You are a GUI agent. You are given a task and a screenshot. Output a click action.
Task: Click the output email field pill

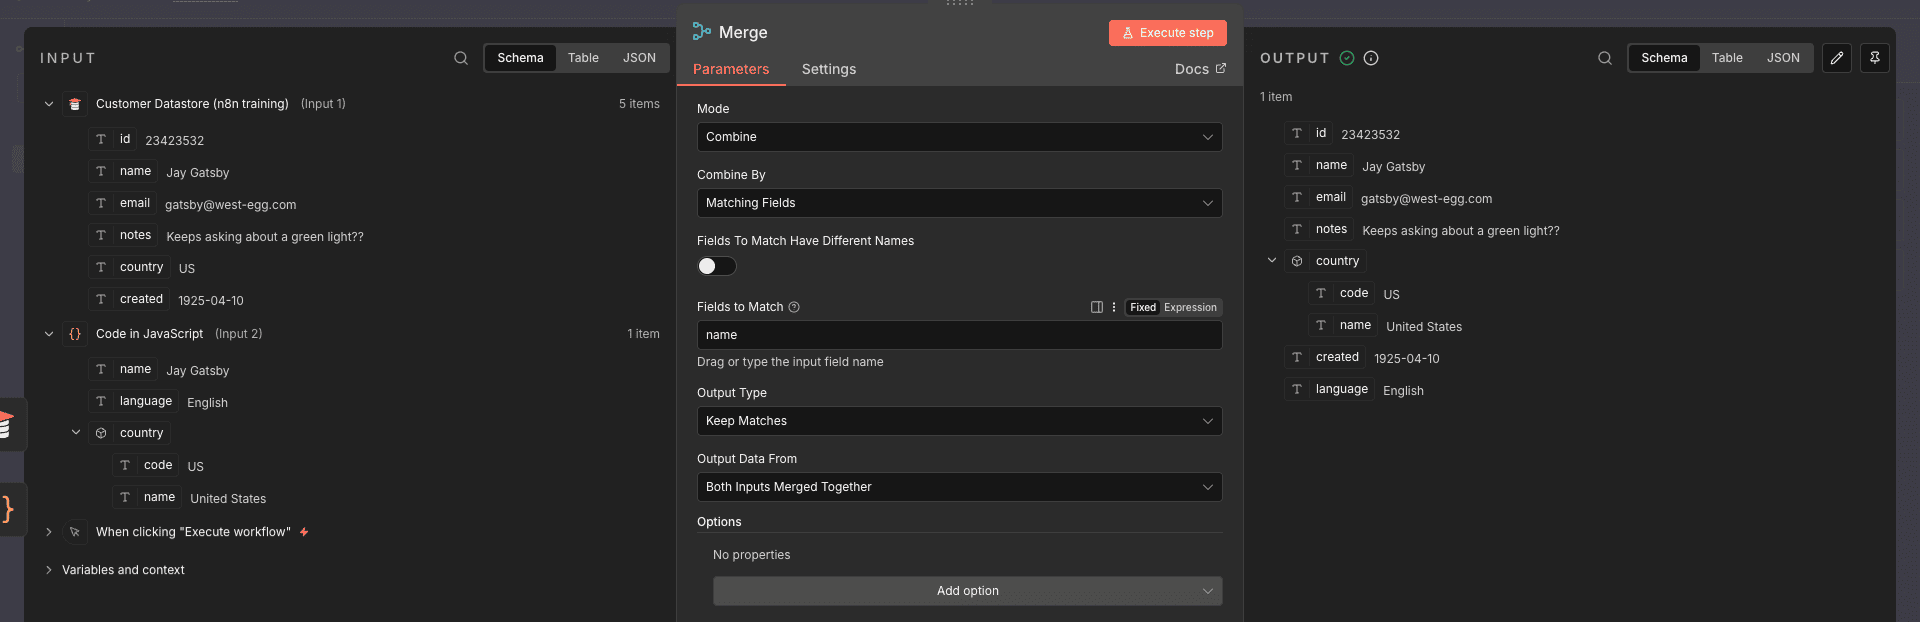pyautogui.click(x=1320, y=197)
